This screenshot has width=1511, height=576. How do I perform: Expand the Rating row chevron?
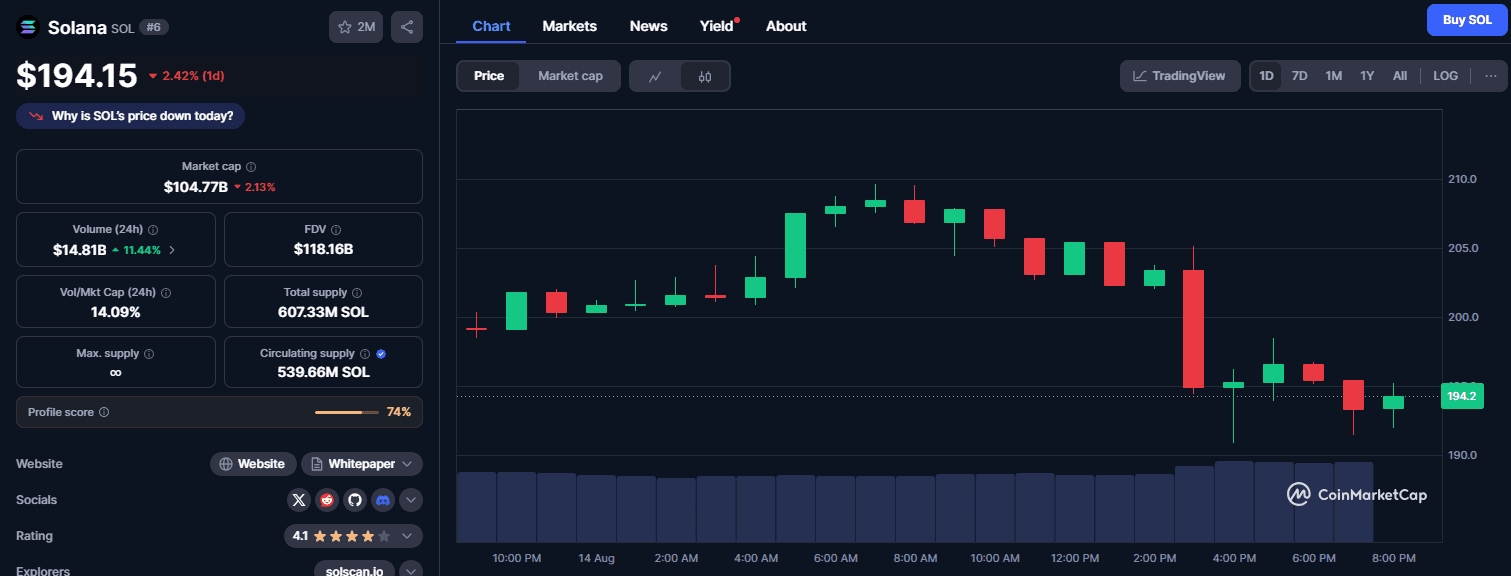tap(407, 536)
